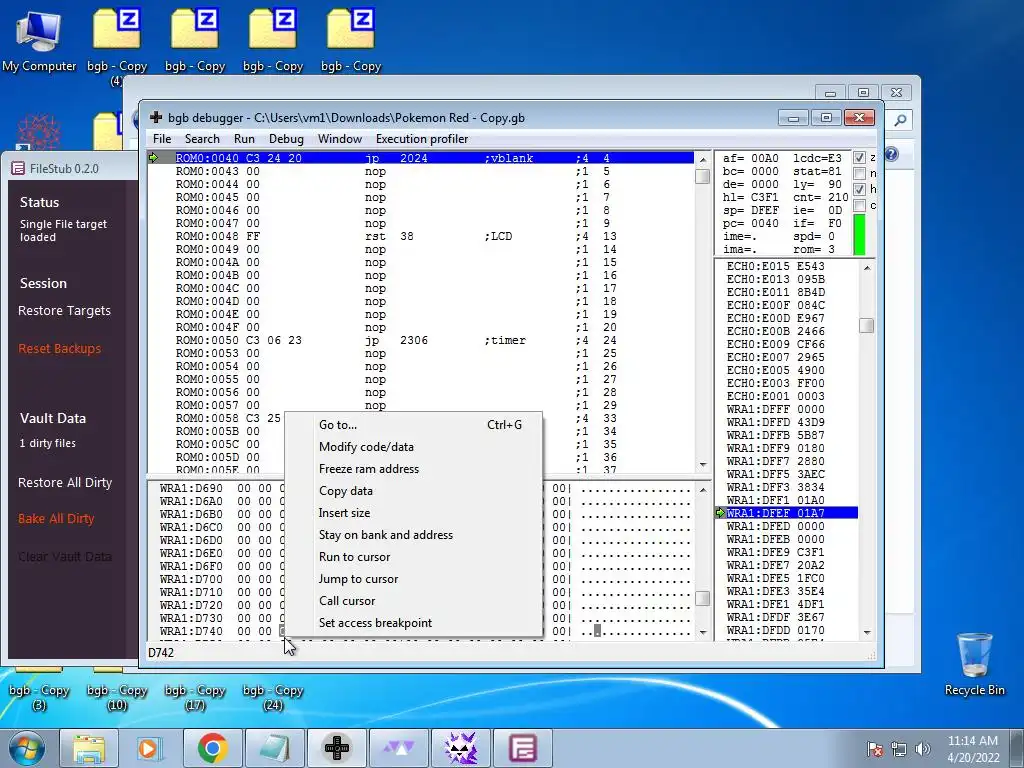
Task: Select Stay on bank and address
Action: (x=413, y=535)
